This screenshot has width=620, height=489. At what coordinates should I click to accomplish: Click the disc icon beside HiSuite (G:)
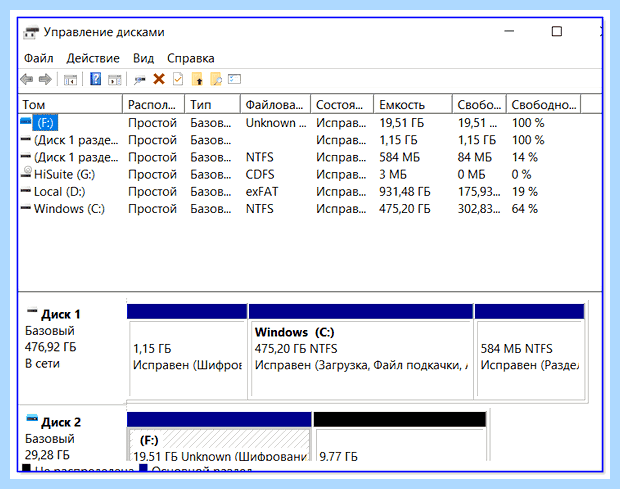click(26, 172)
